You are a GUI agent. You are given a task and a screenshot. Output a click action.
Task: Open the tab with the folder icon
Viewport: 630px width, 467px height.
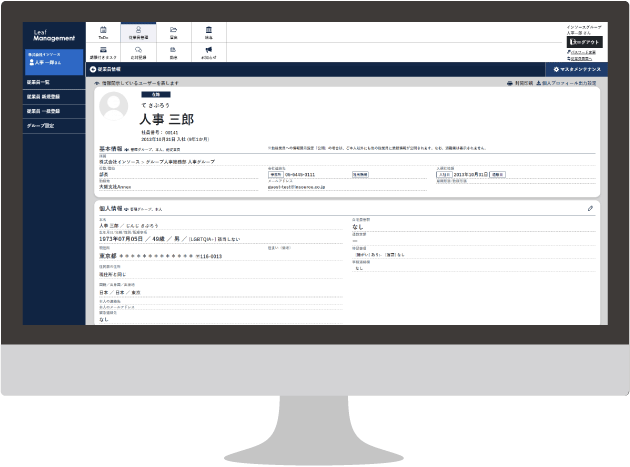coord(174,33)
